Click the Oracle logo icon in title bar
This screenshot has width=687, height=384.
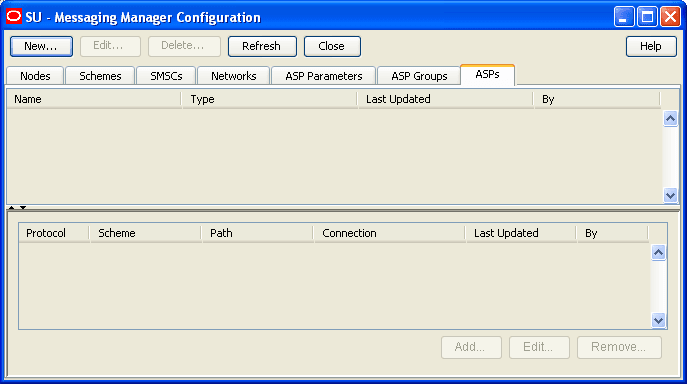click(x=14, y=17)
